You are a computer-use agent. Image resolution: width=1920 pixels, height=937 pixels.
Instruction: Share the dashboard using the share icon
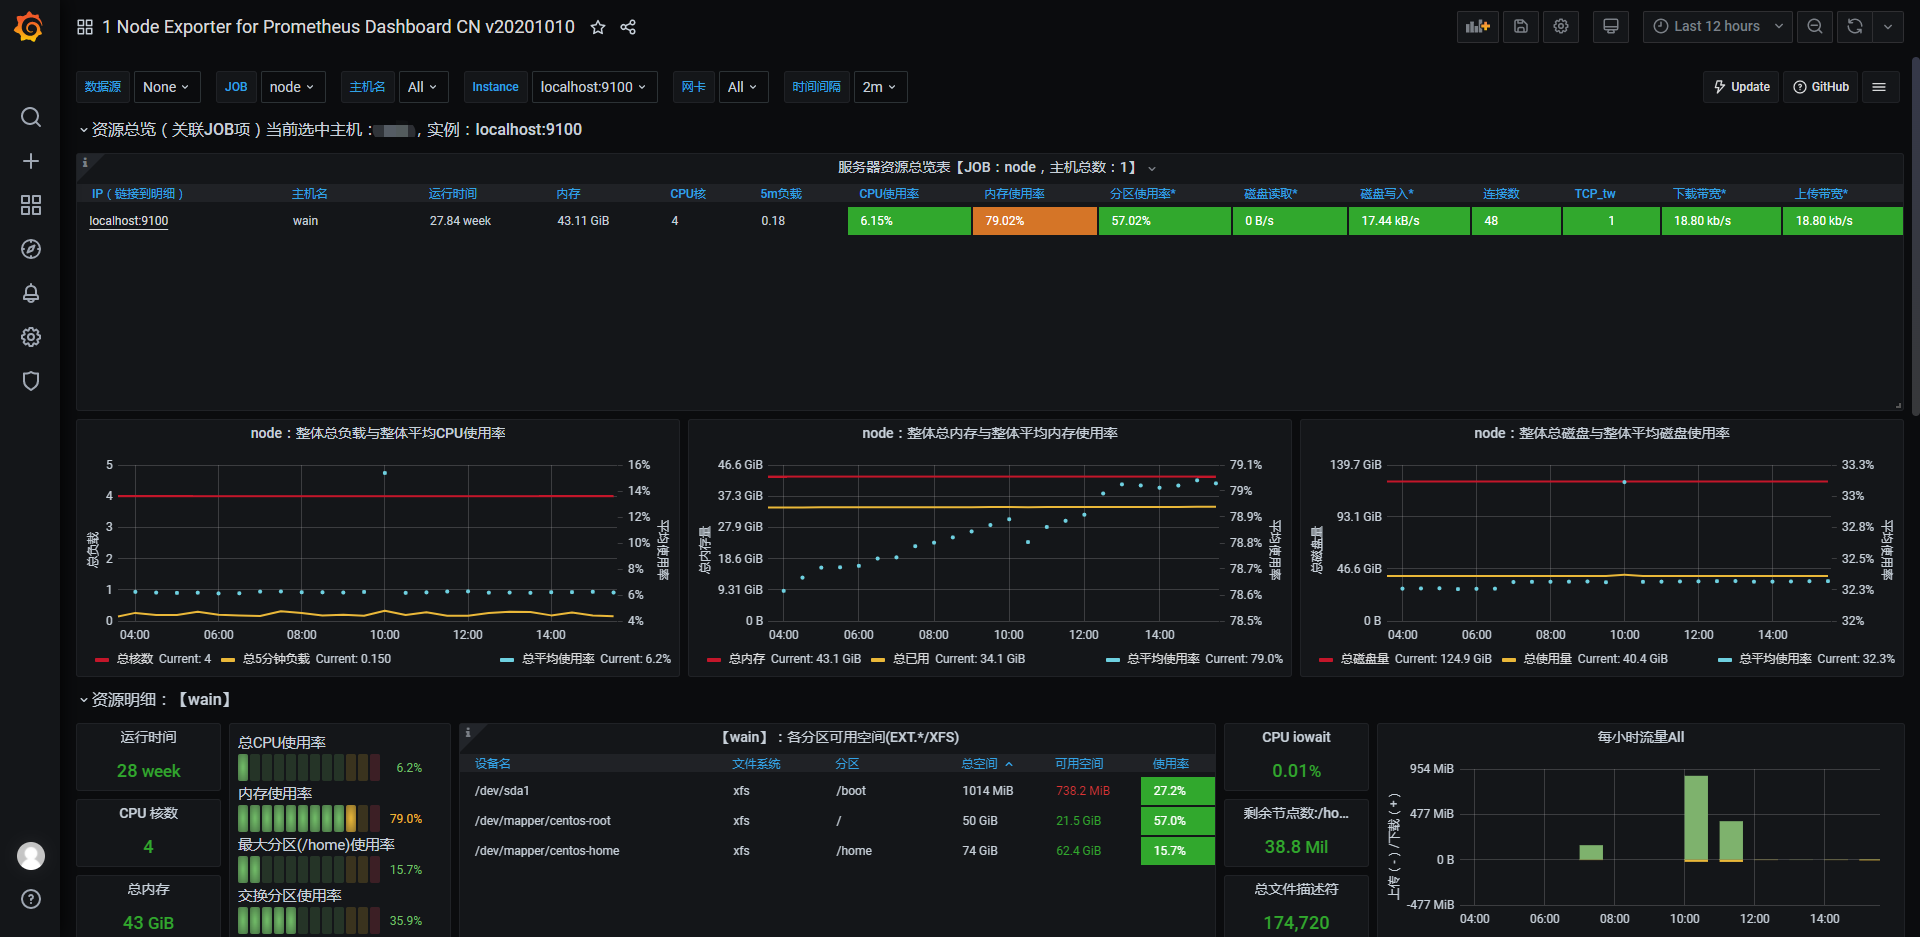(628, 28)
